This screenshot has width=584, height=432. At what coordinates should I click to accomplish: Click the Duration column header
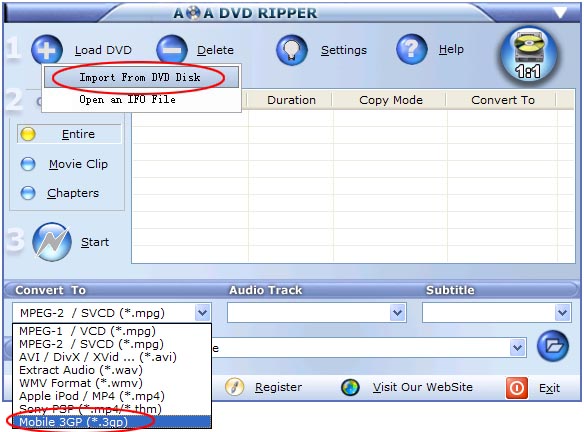[x=291, y=100]
